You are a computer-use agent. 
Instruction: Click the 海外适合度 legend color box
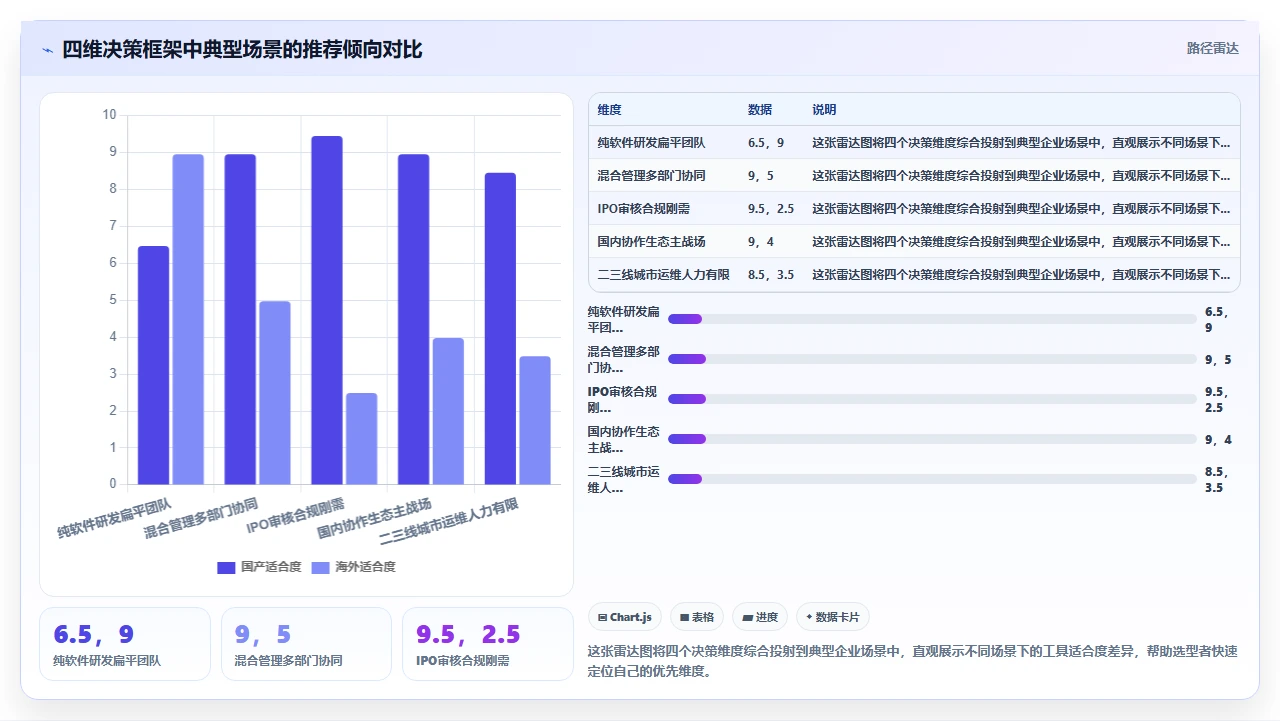pyautogui.click(x=321, y=567)
